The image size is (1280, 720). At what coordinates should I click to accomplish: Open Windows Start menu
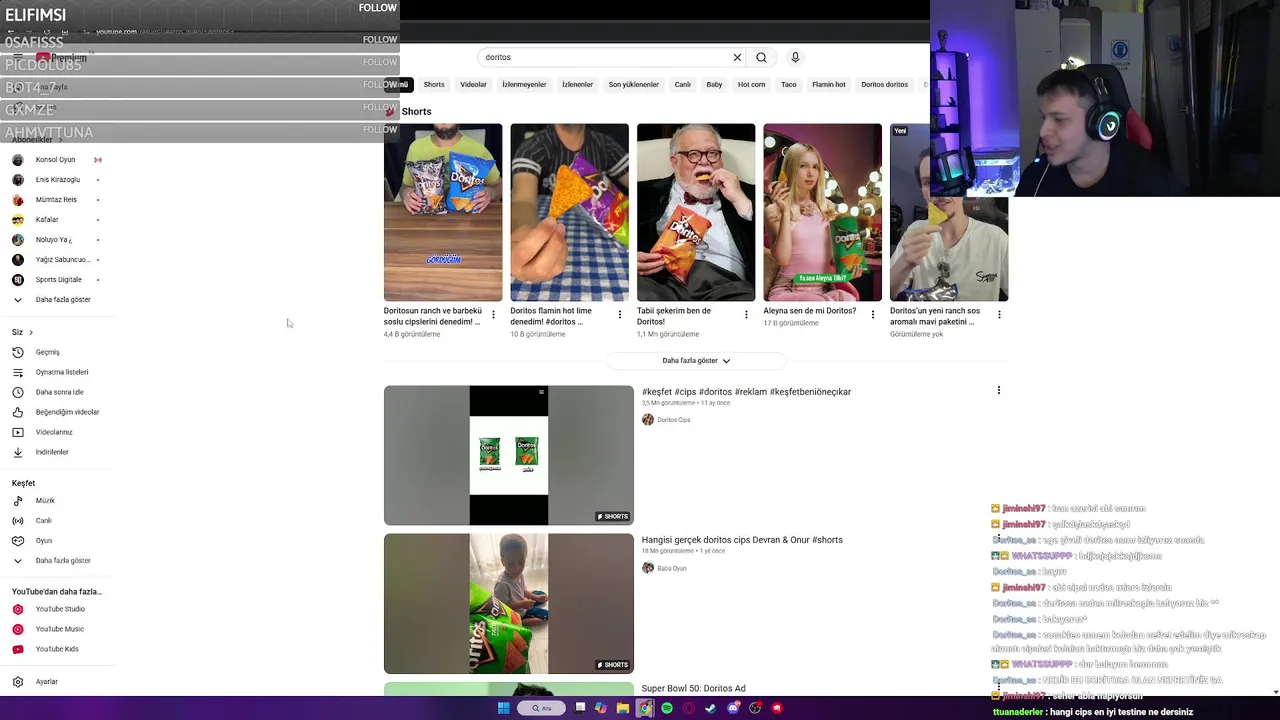click(504, 708)
